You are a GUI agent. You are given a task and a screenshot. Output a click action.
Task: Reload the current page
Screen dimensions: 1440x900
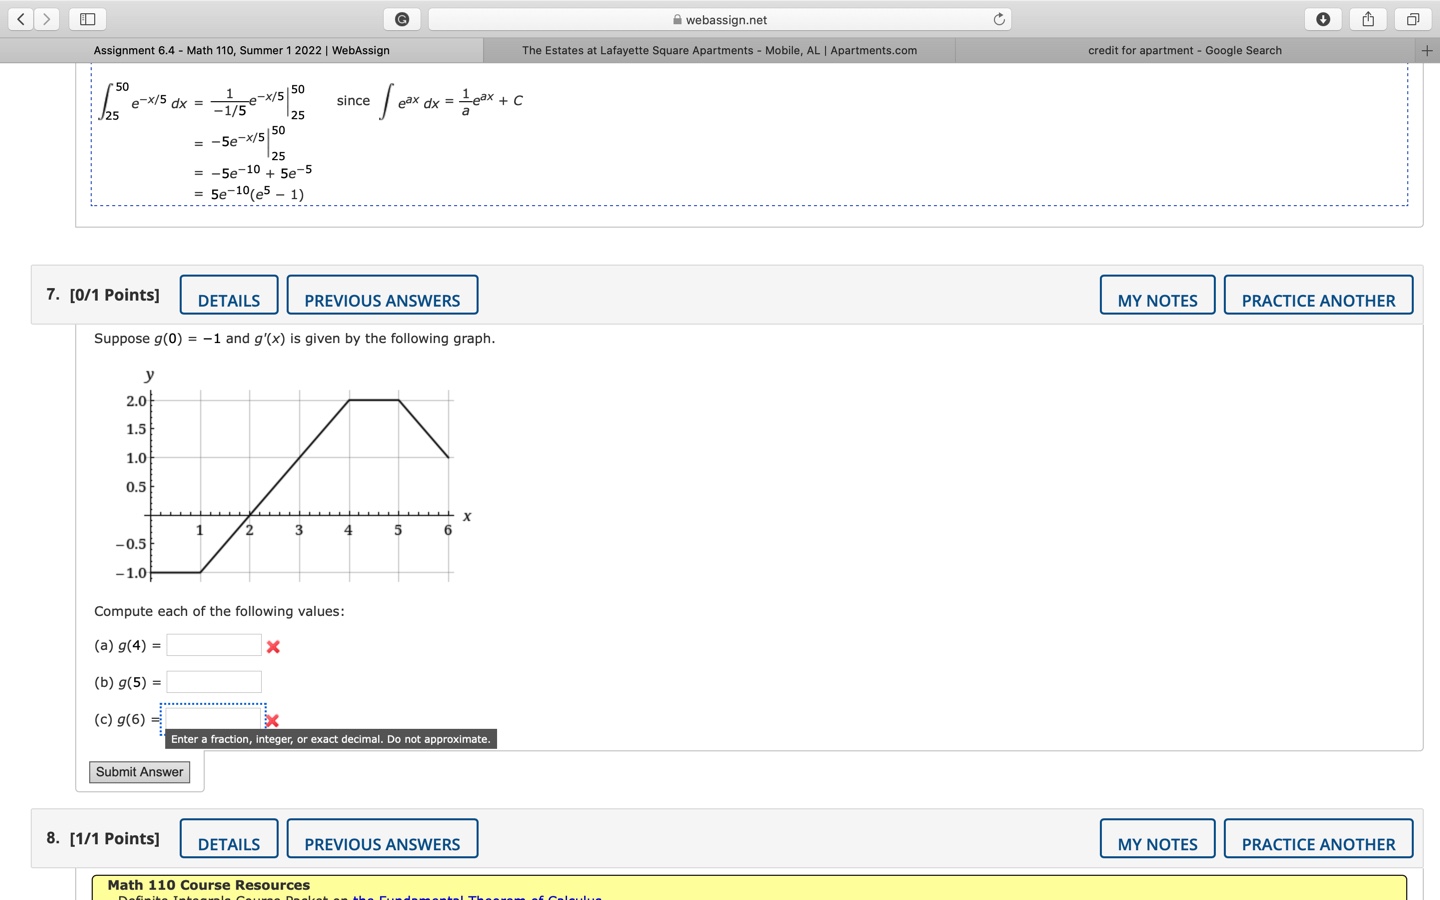click(x=1000, y=18)
